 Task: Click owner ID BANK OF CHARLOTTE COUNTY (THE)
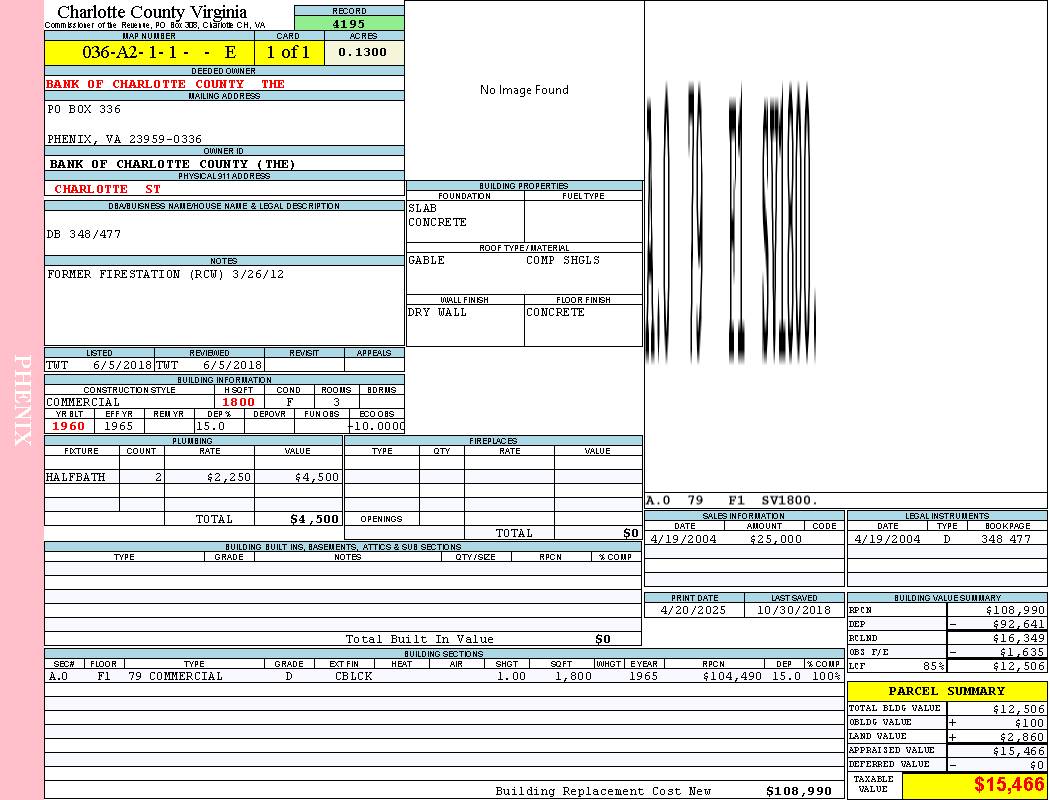pos(173,164)
